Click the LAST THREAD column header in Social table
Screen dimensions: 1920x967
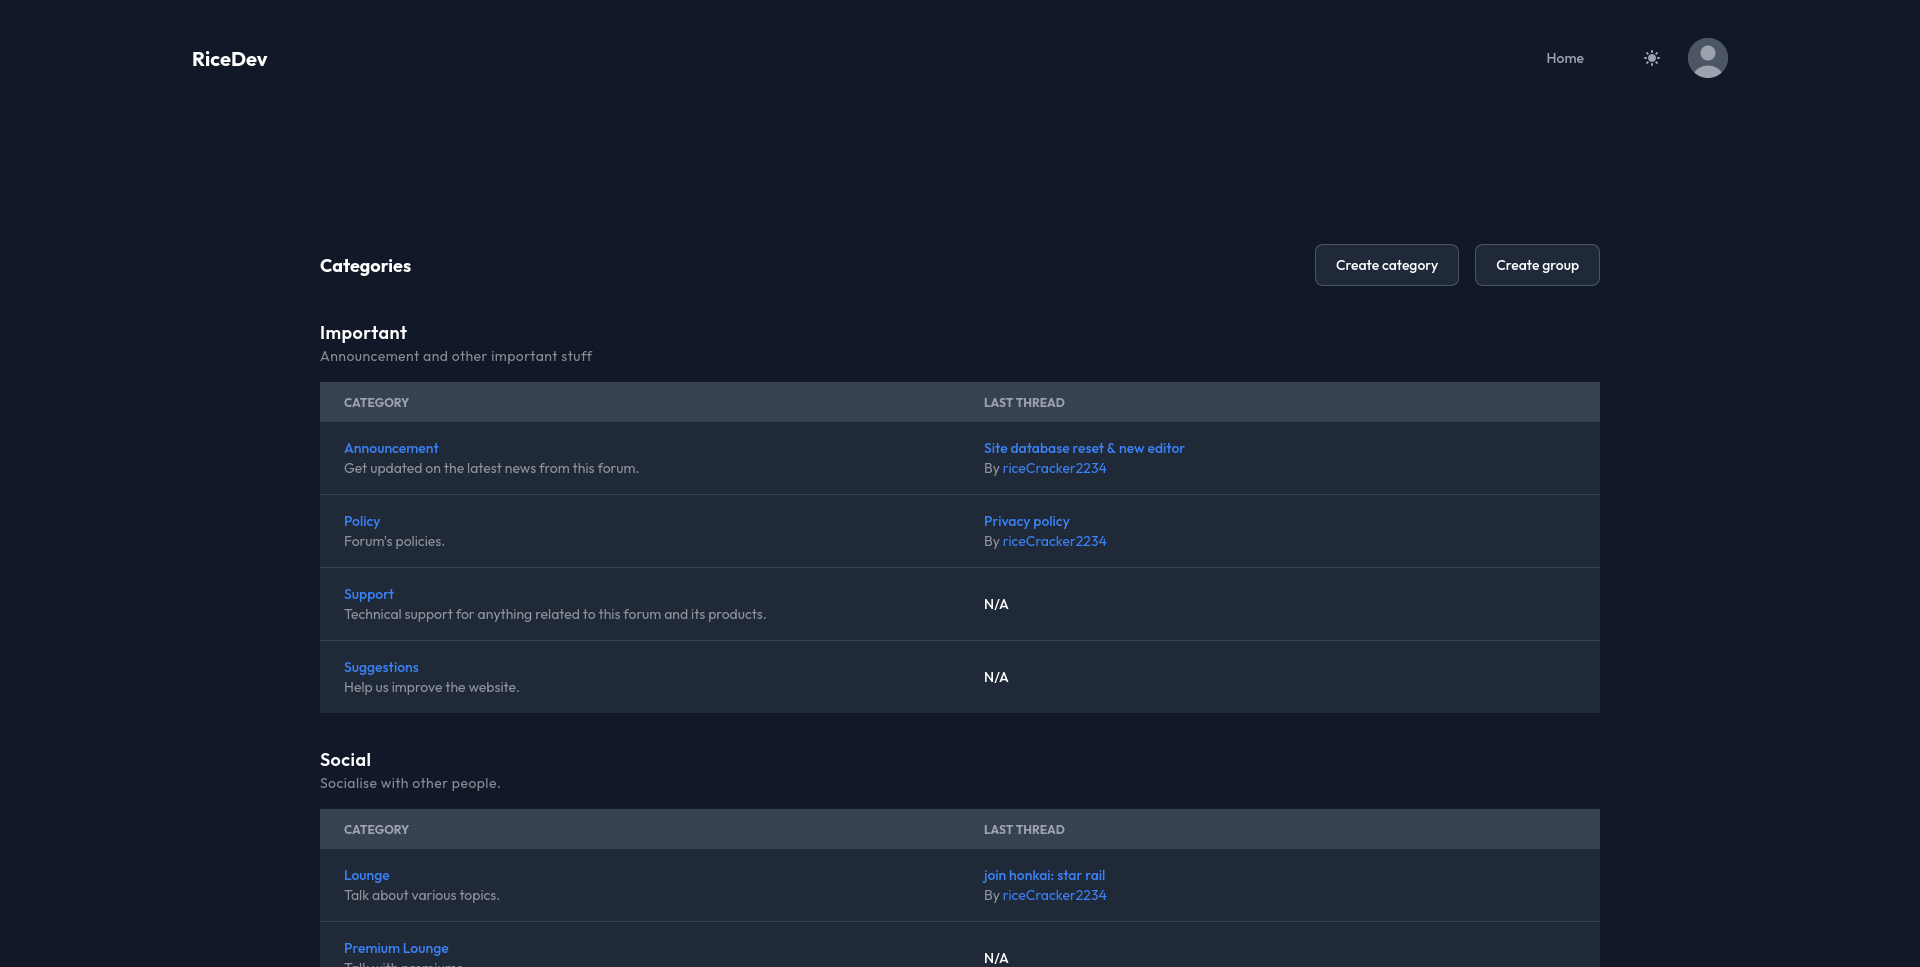pos(1024,829)
